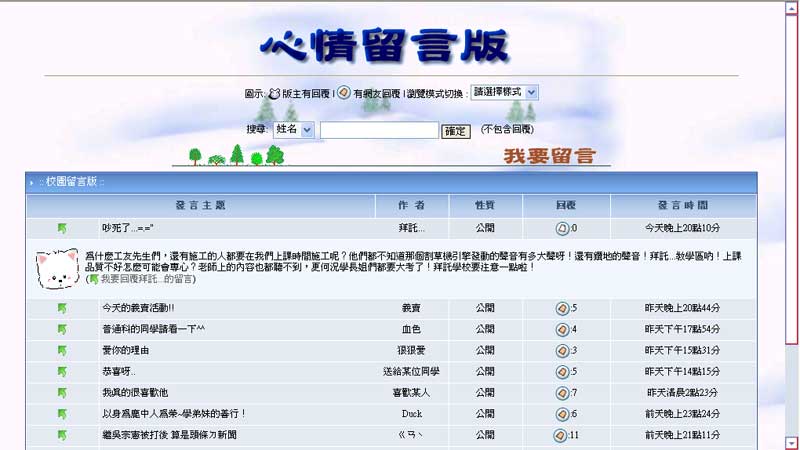Click the reply icon in the 愛你的理由 row
800x450 pixels.
[x=562, y=351]
